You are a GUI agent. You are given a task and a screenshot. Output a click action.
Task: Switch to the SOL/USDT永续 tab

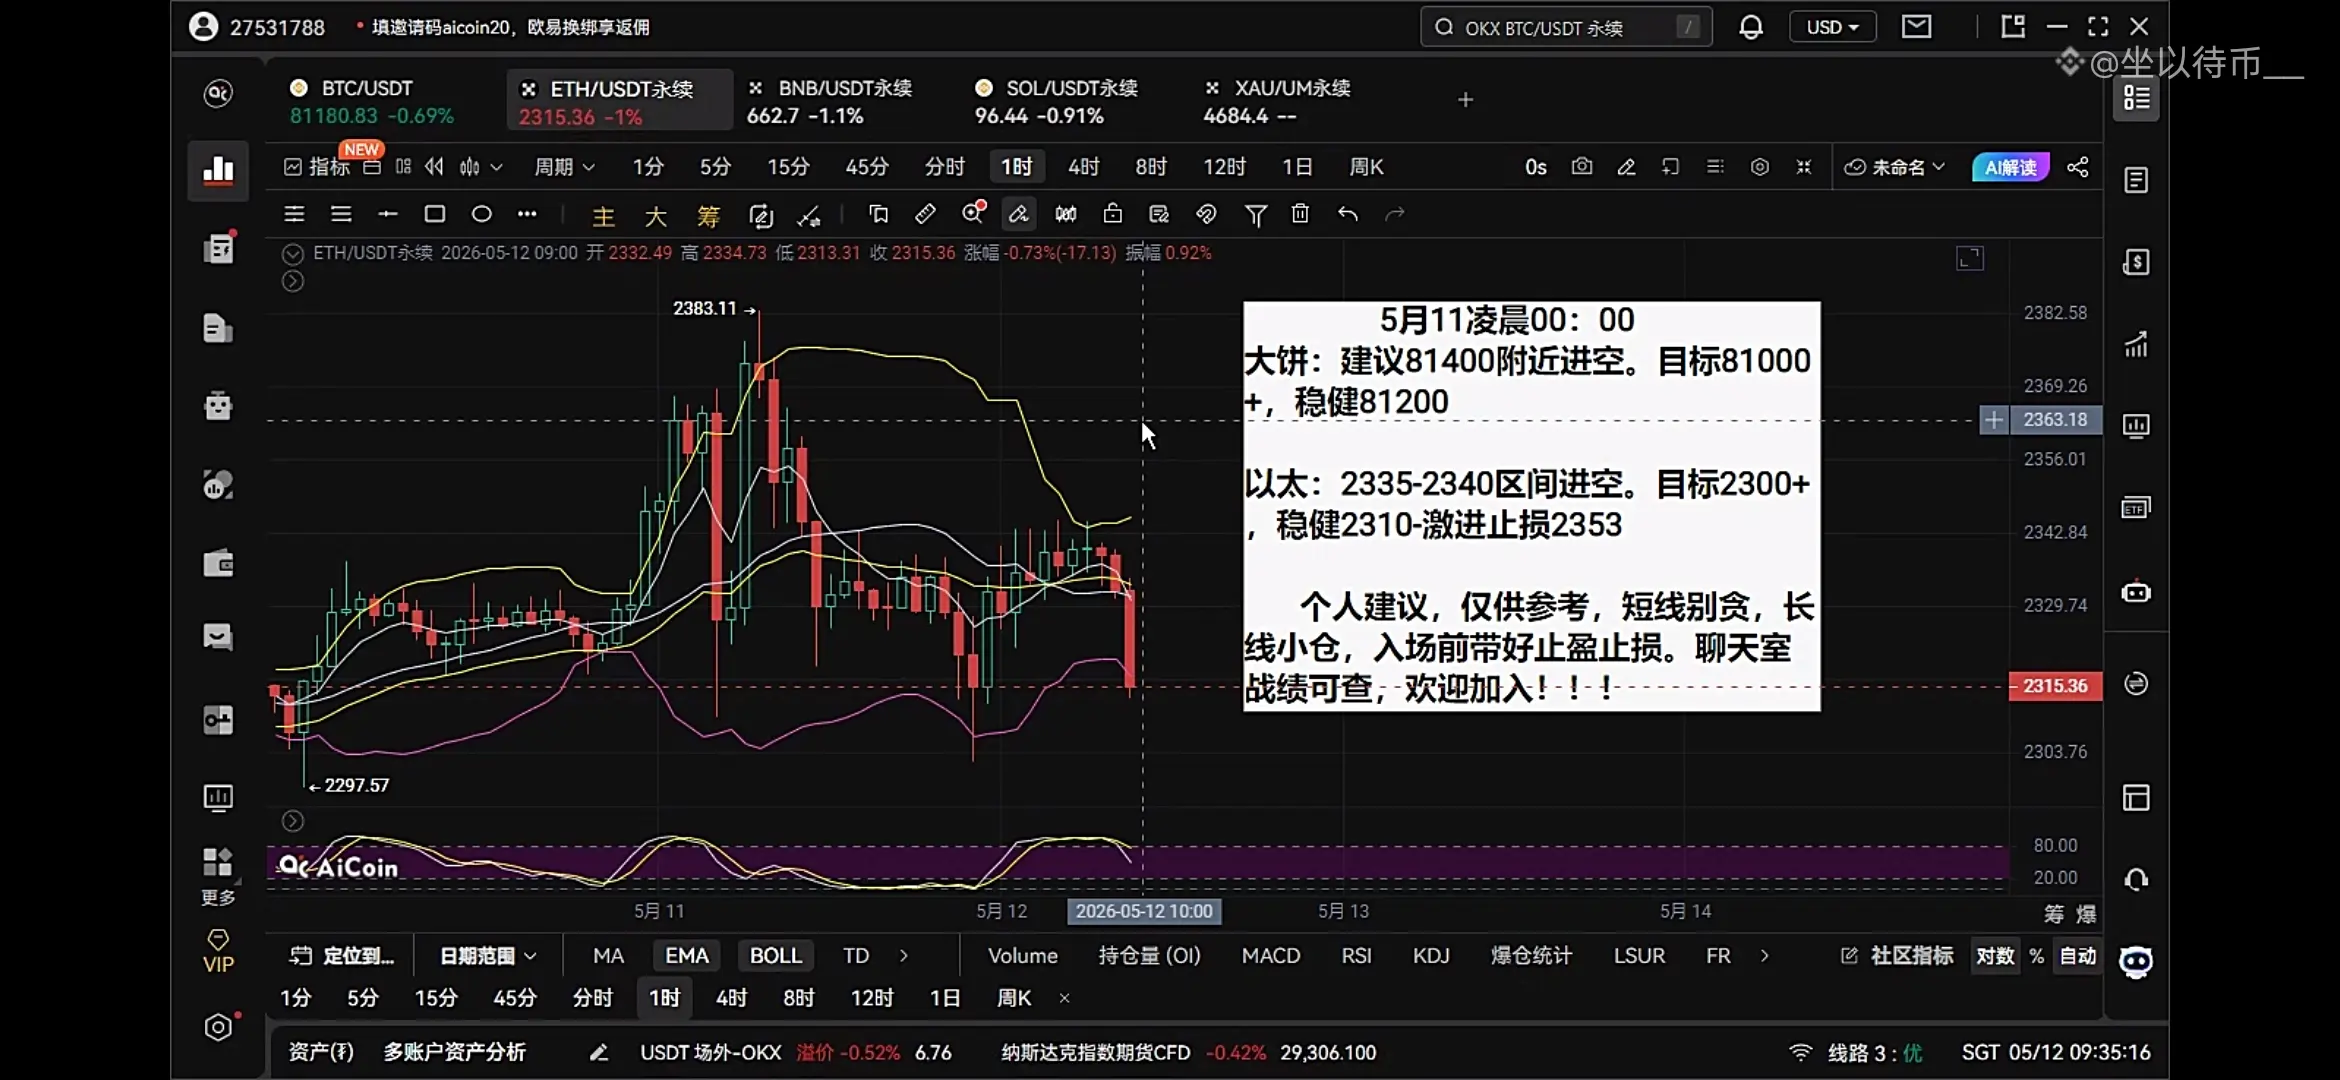click(1057, 101)
